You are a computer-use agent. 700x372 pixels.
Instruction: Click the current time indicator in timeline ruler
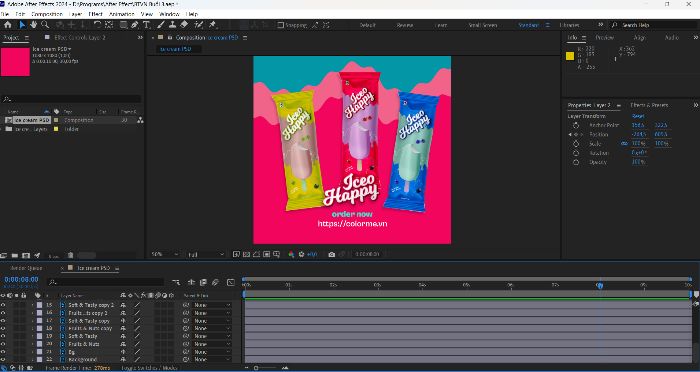click(600, 285)
